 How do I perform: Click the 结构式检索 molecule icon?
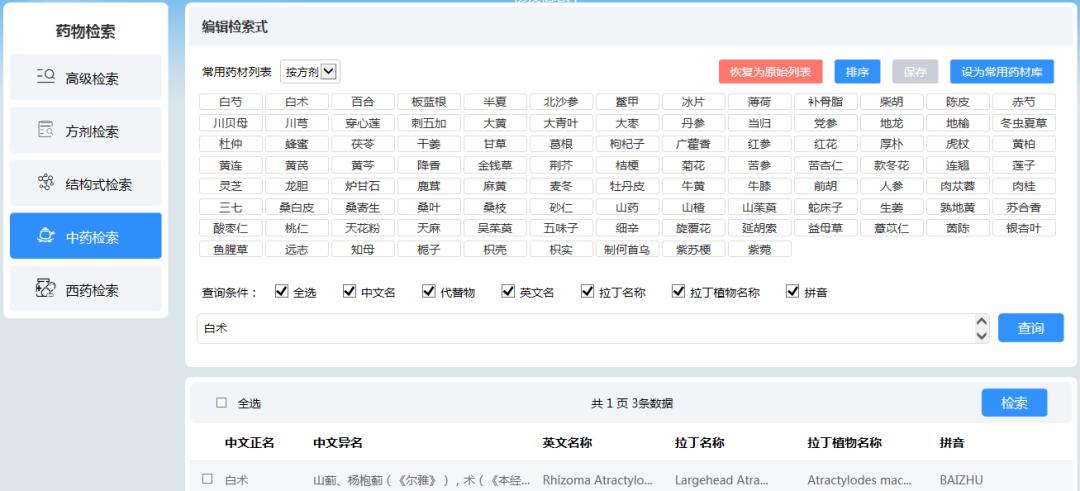(45, 182)
